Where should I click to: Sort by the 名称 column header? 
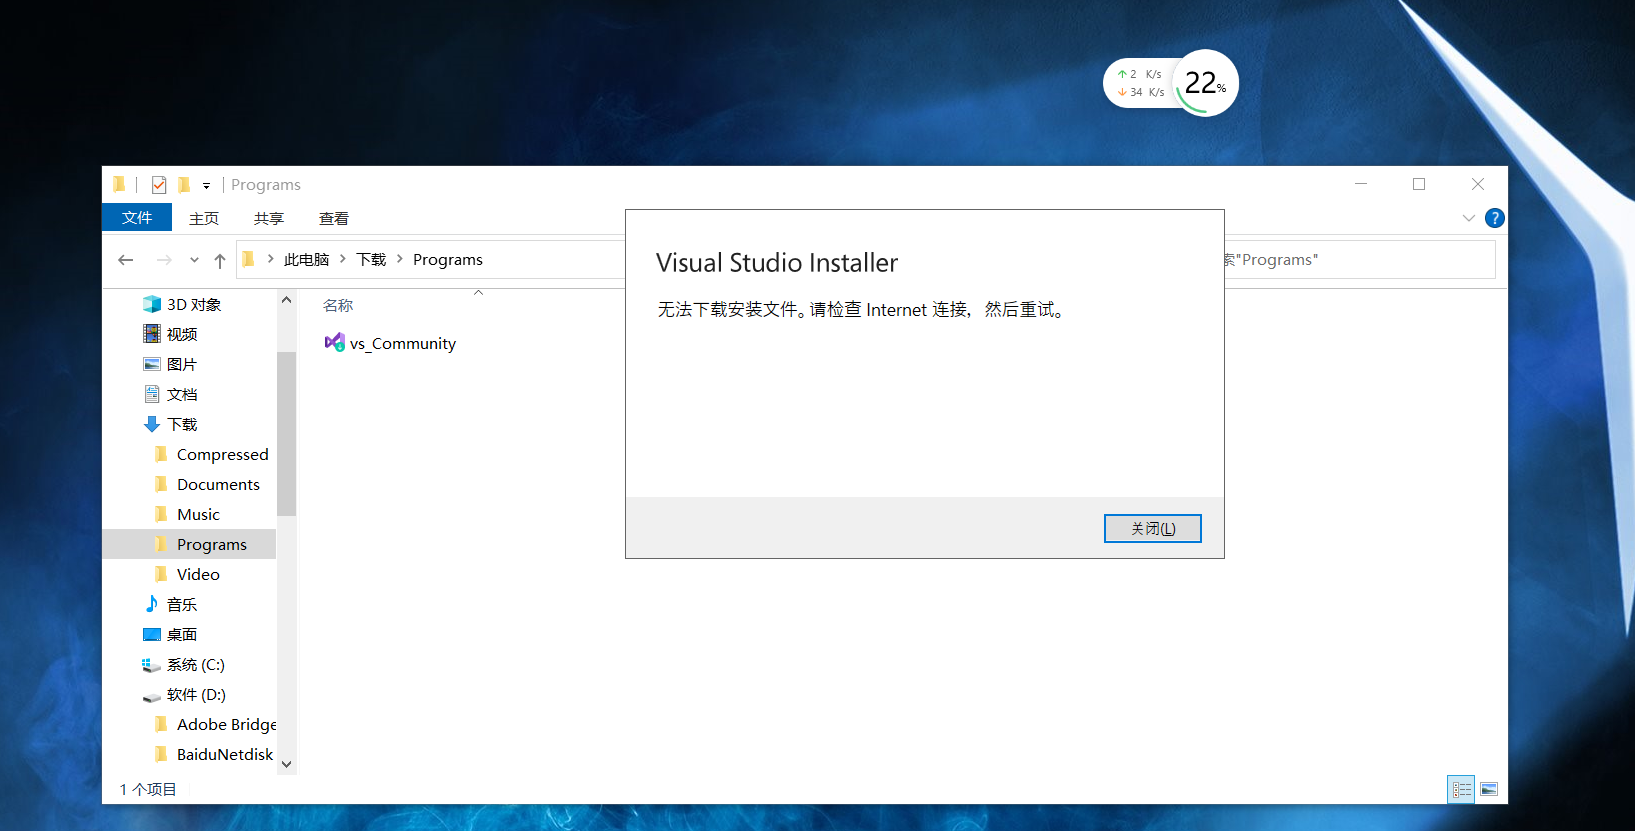(338, 306)
